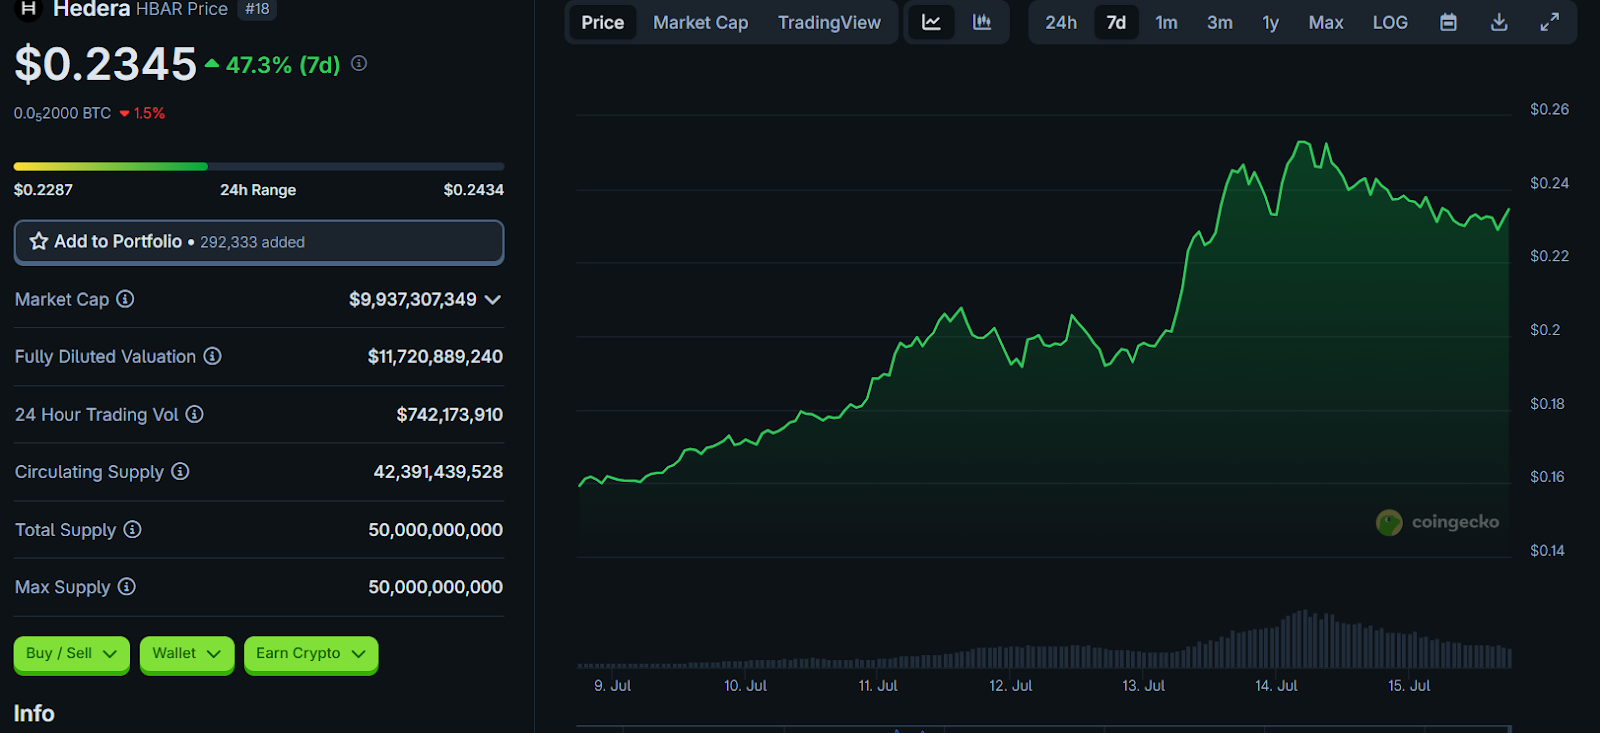
Task: Click info icon beside Fully Diluted Valuation
Action: pos(212,356)
